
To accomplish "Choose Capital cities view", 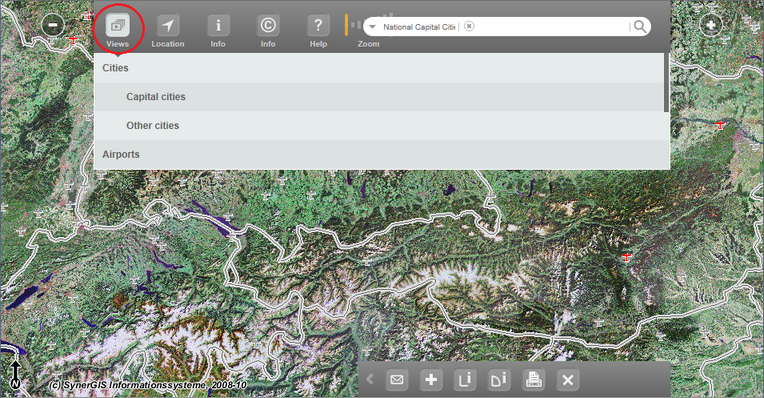I will (379, 96).
